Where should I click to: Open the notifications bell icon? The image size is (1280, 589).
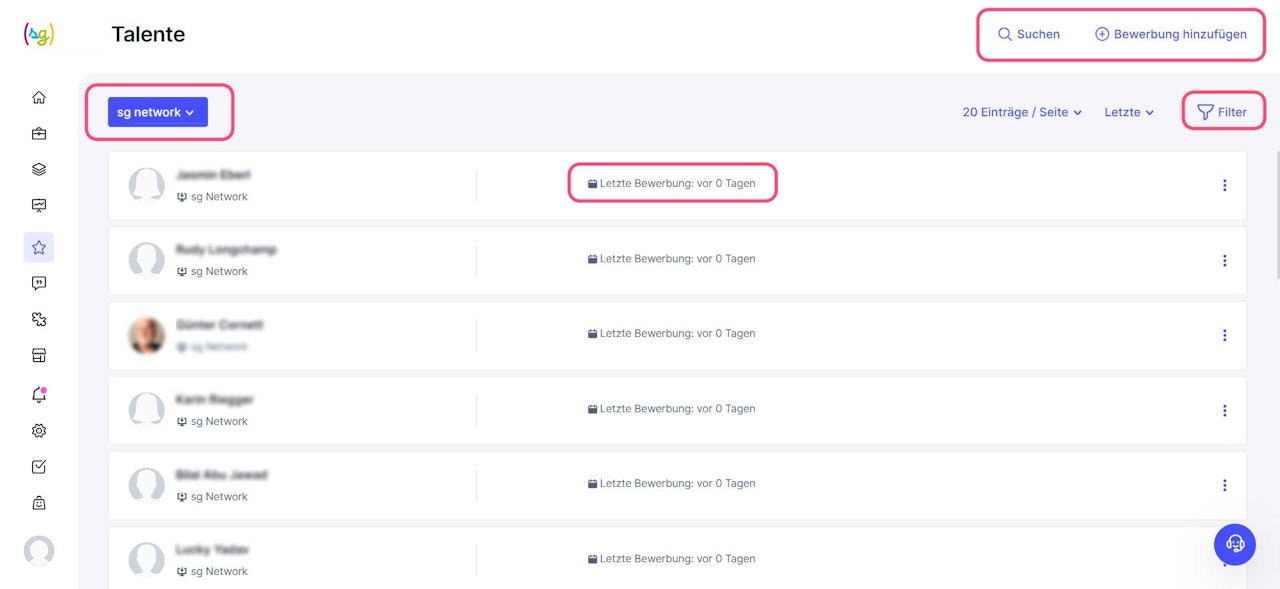pos(39,395)
